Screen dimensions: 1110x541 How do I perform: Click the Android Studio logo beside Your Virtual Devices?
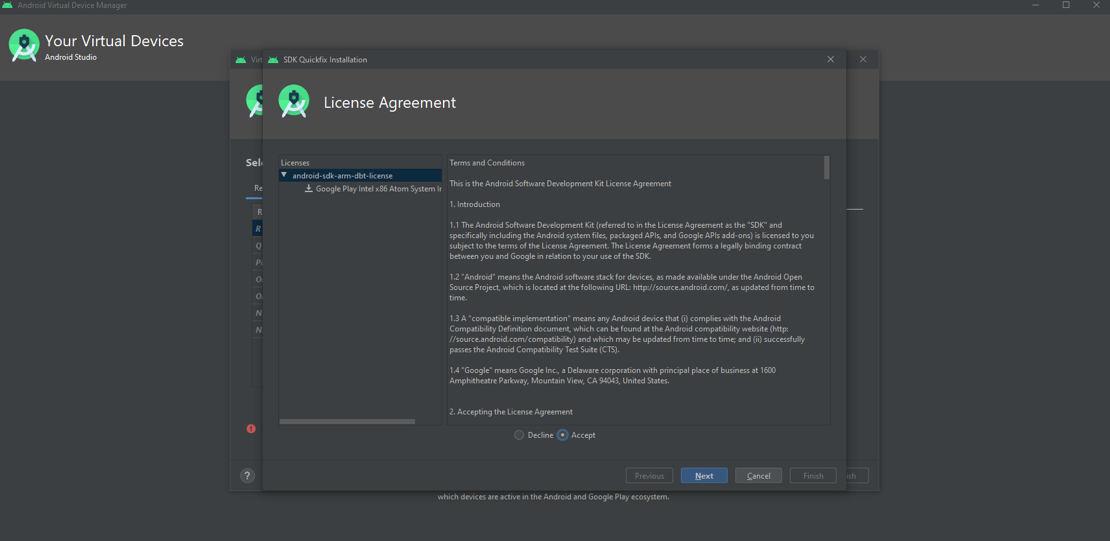[24, 45]
